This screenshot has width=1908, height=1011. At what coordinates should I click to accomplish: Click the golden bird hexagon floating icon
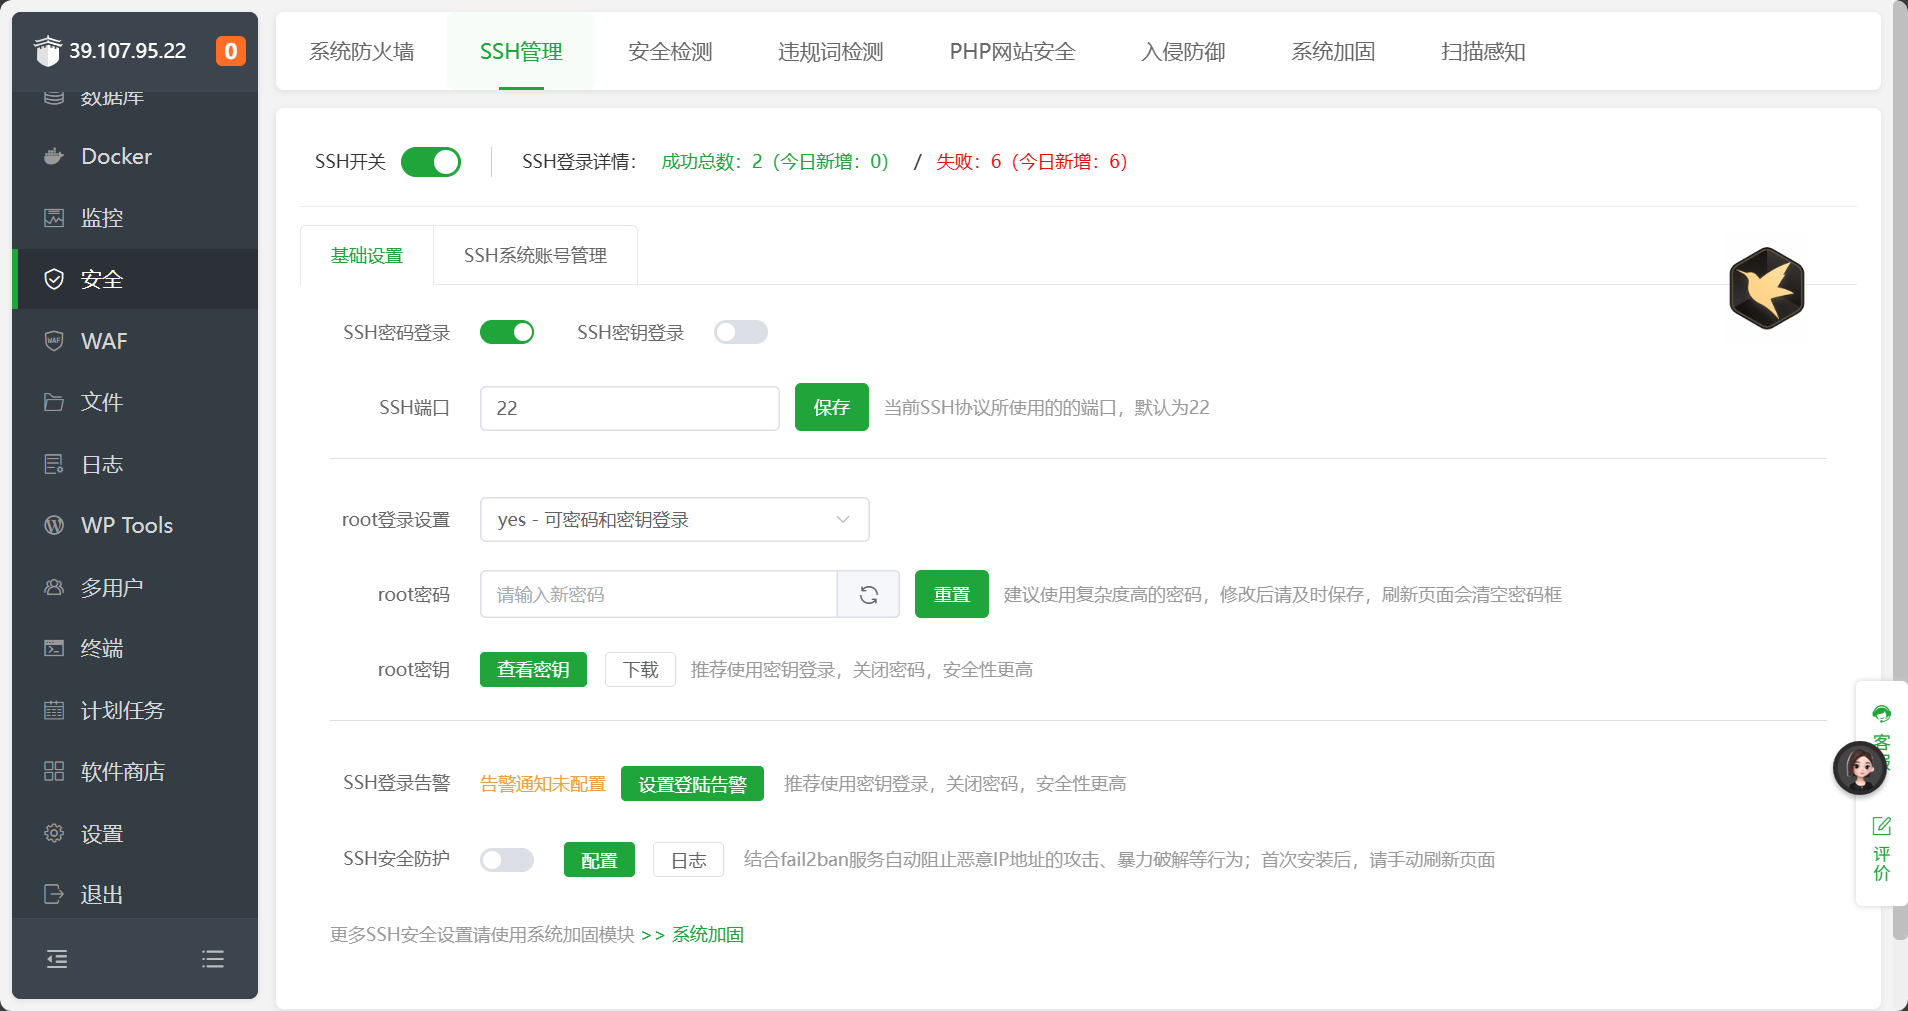(1766, 288)
